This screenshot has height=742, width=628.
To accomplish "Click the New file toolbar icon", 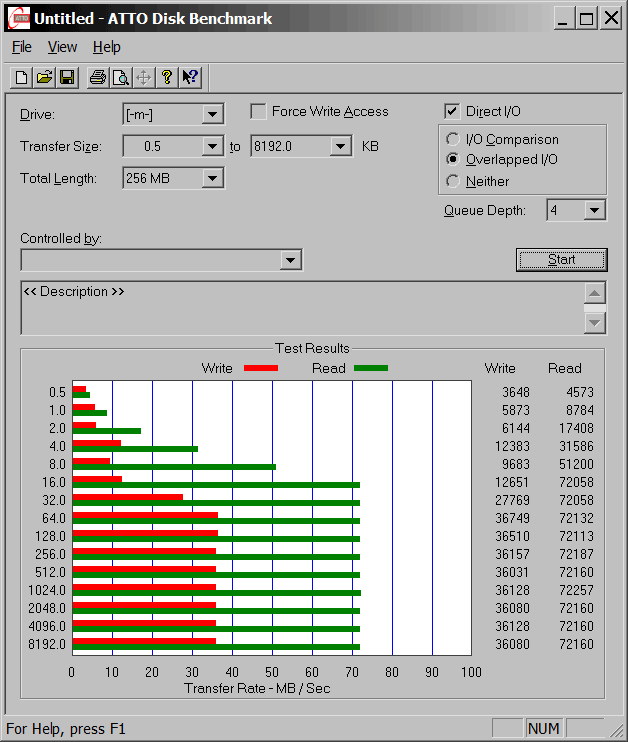I will pyautogui.click(x=21, y=77).
